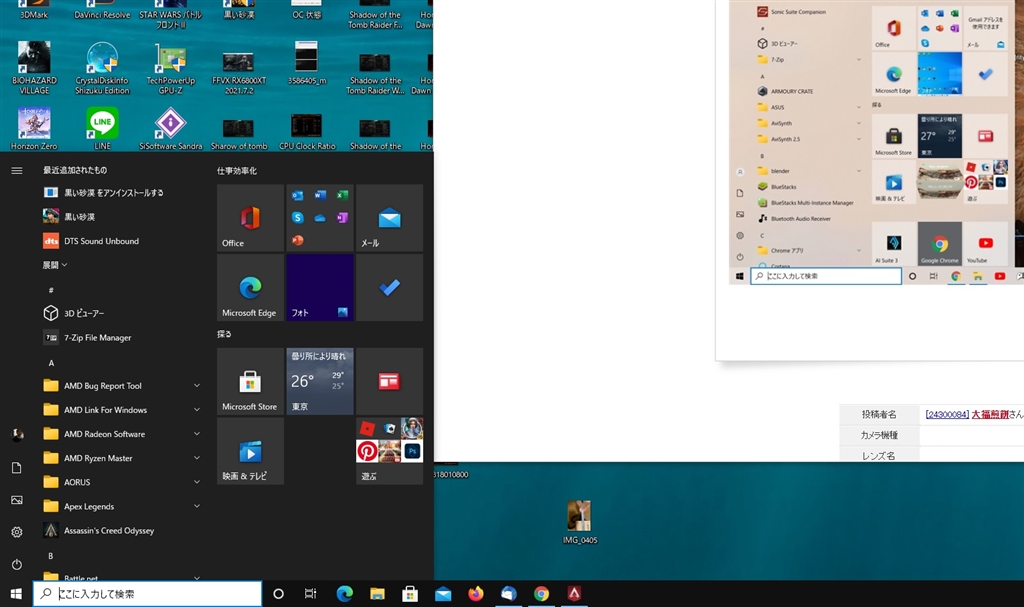Click the # section header in app list

pos(51,290)
